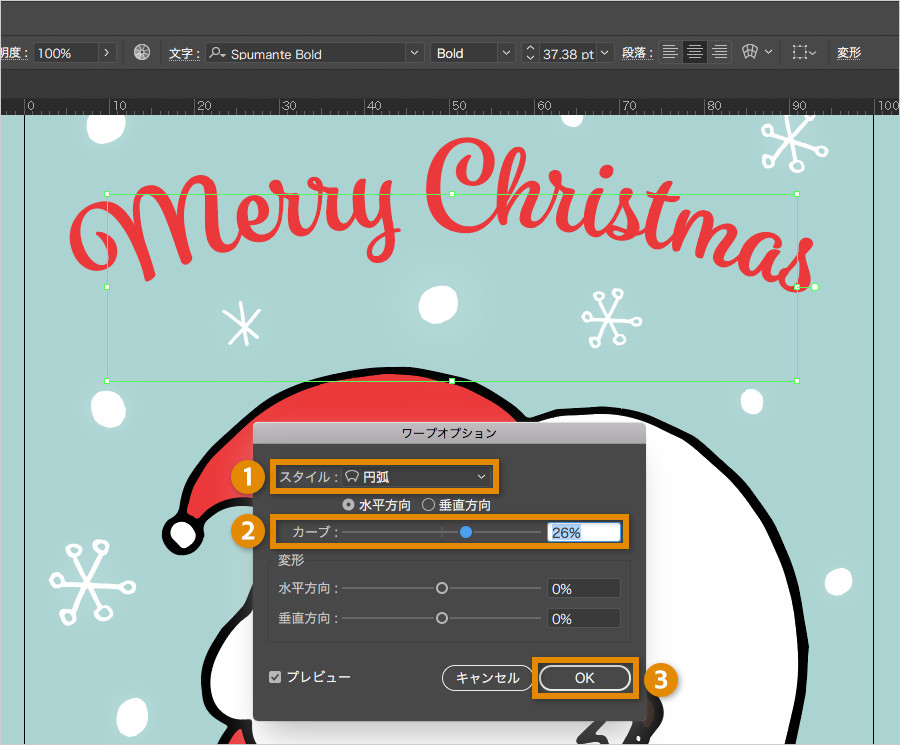Click the 水平方向 distortion slider handle
The width and height of the screenshot is (900, 746).
point(441,588)
